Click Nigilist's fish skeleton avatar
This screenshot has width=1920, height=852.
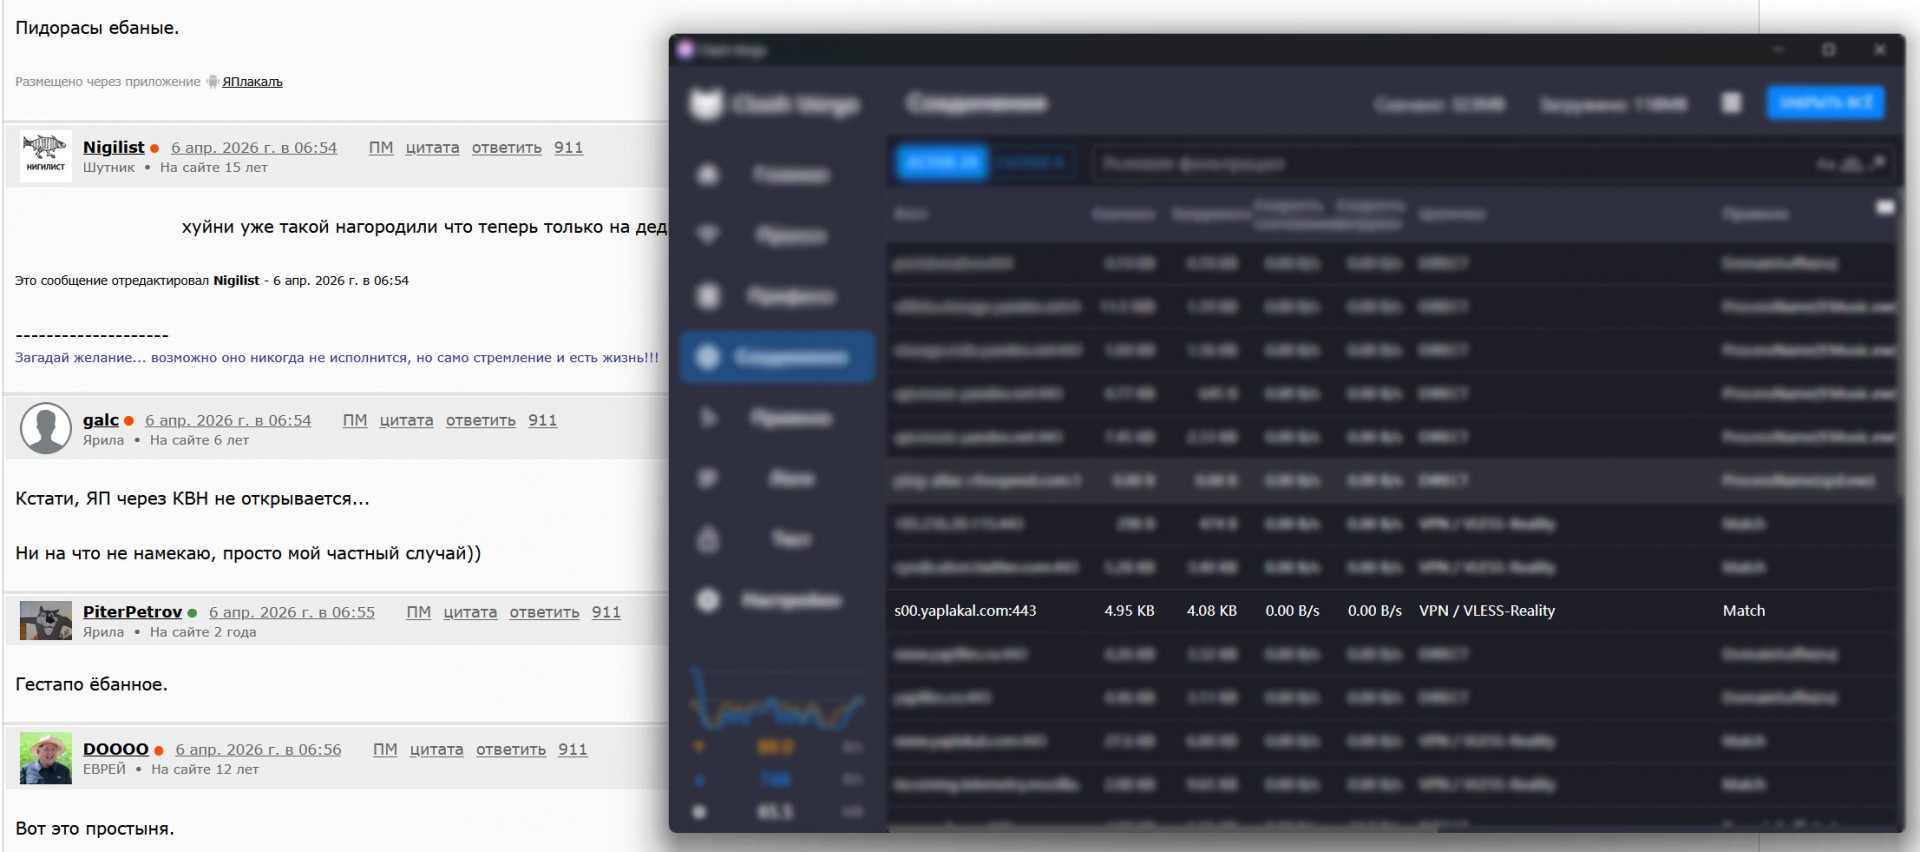(x=45, y=156)
